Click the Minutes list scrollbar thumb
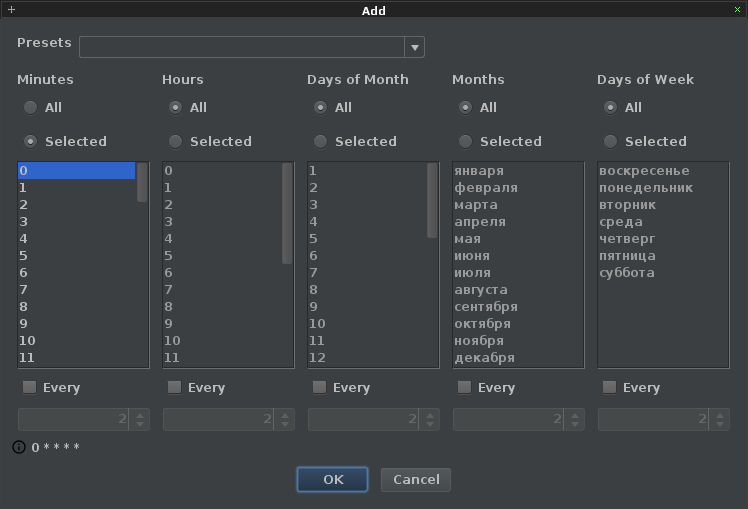This screenshot has height=509, width=748. [x=142, y=182]
